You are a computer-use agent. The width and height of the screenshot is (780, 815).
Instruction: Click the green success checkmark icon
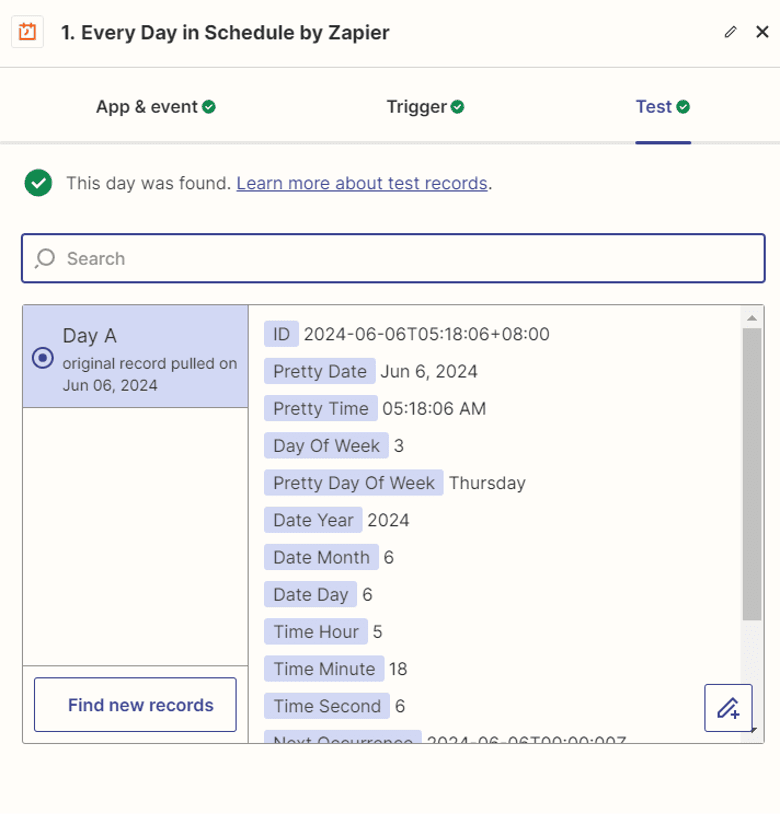38,183
